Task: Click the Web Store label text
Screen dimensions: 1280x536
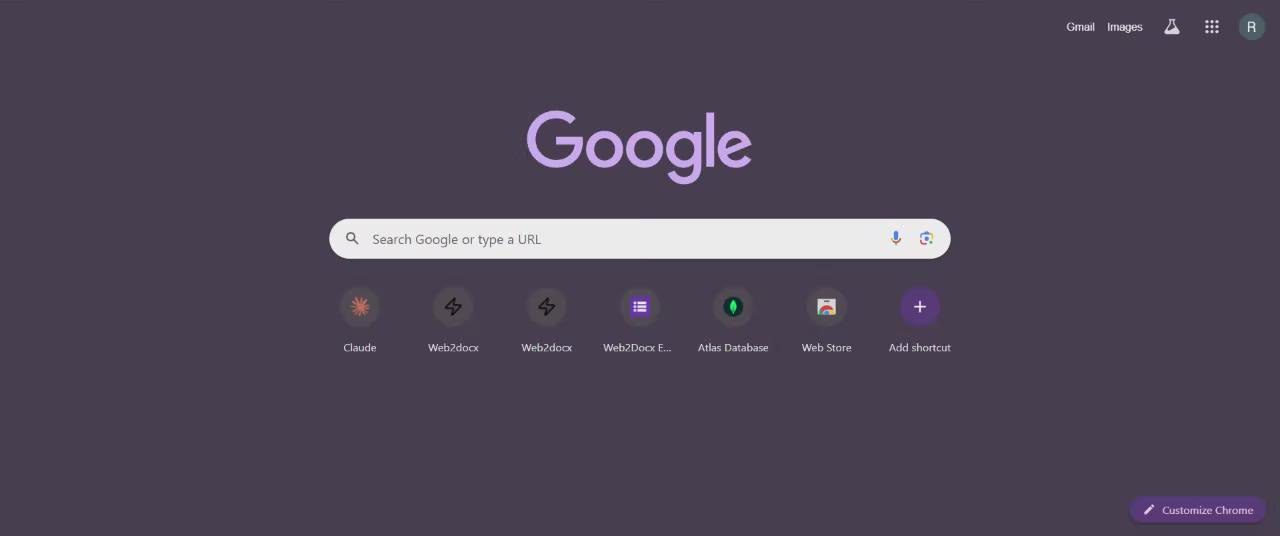Action: point(826,348)
